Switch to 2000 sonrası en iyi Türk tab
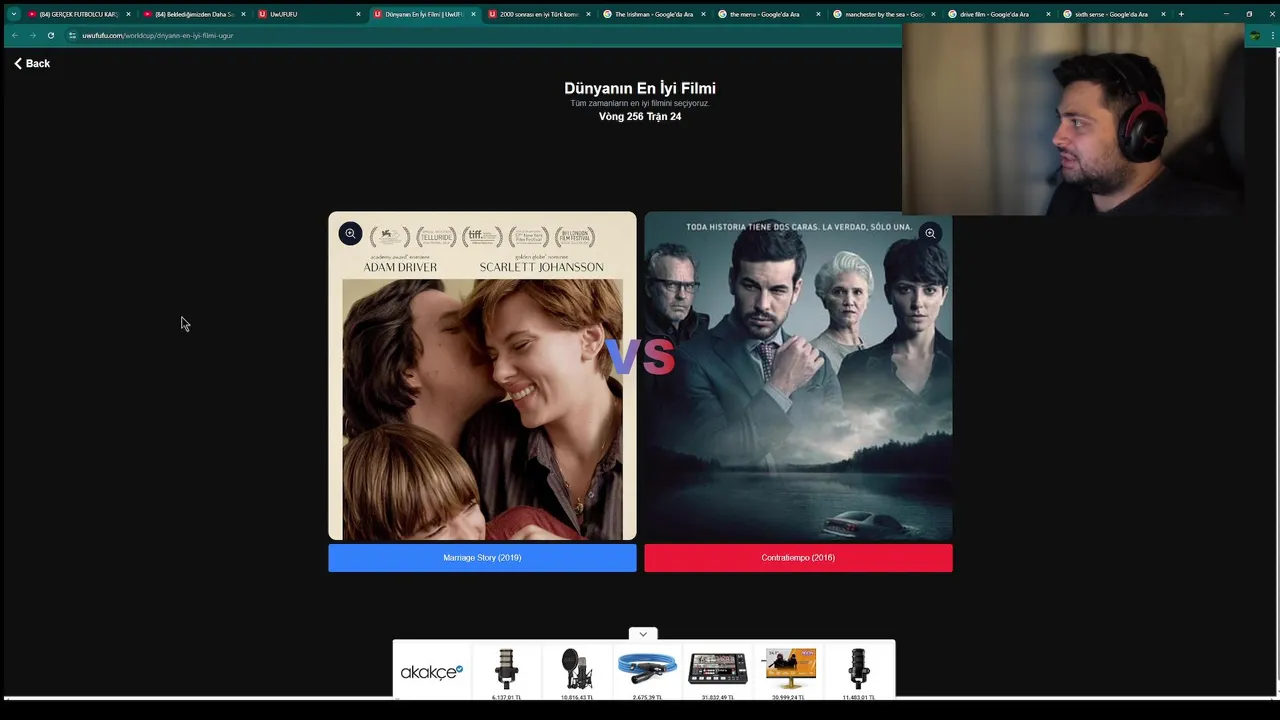 pos(538,14)
